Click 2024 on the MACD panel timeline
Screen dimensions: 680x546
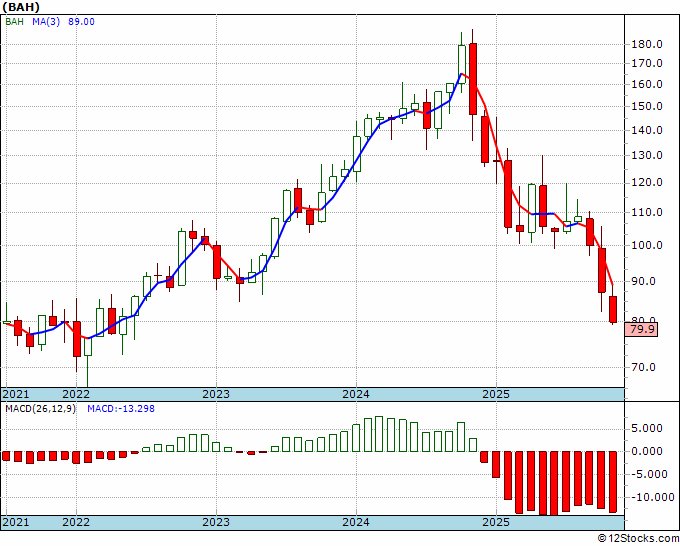(356, 522)
